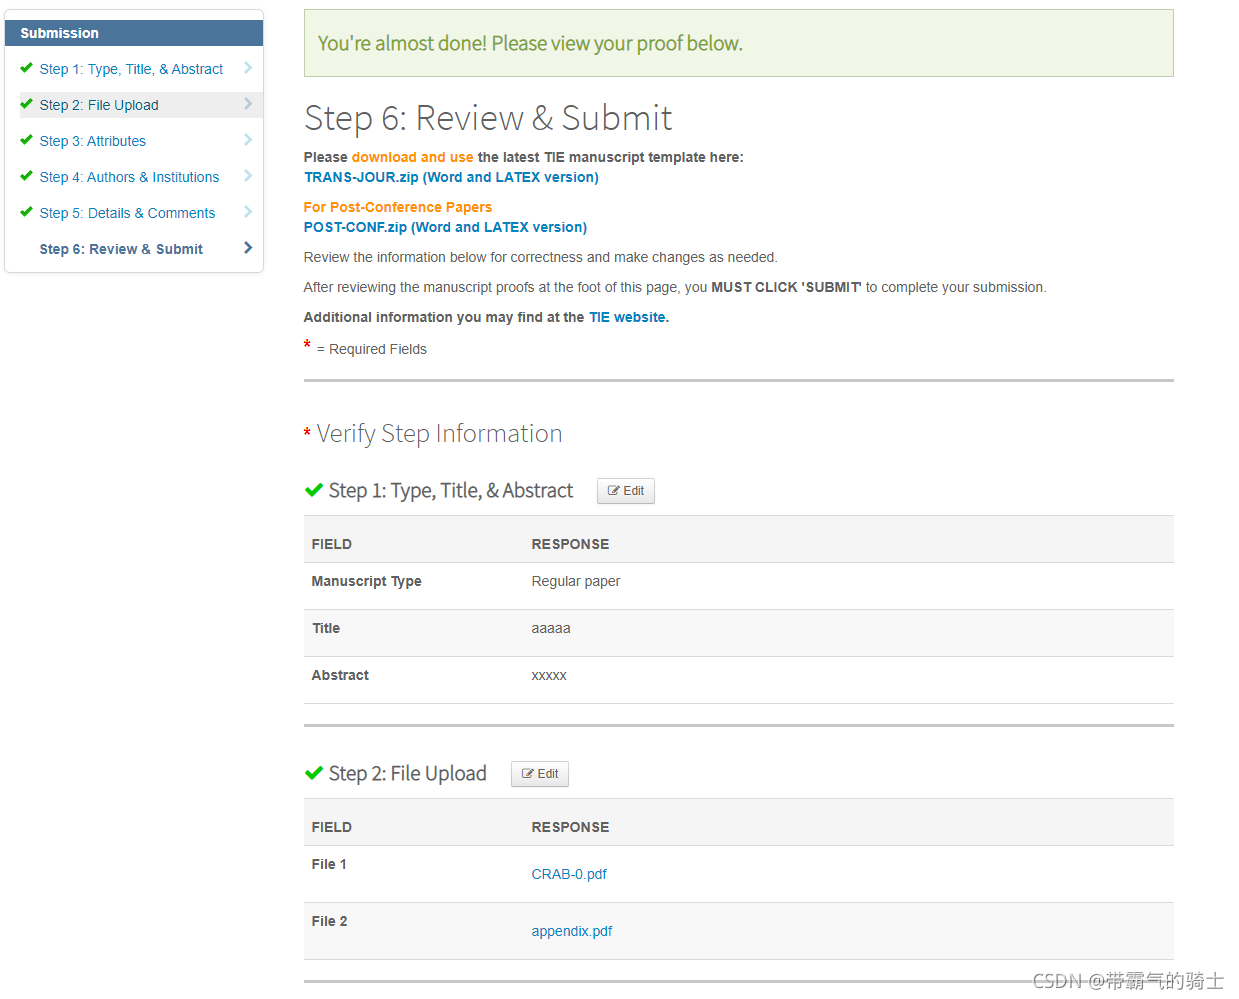Screen dimensions: 1239x999
Task: Open the appendix.pdf file
Action: (572, 931)
